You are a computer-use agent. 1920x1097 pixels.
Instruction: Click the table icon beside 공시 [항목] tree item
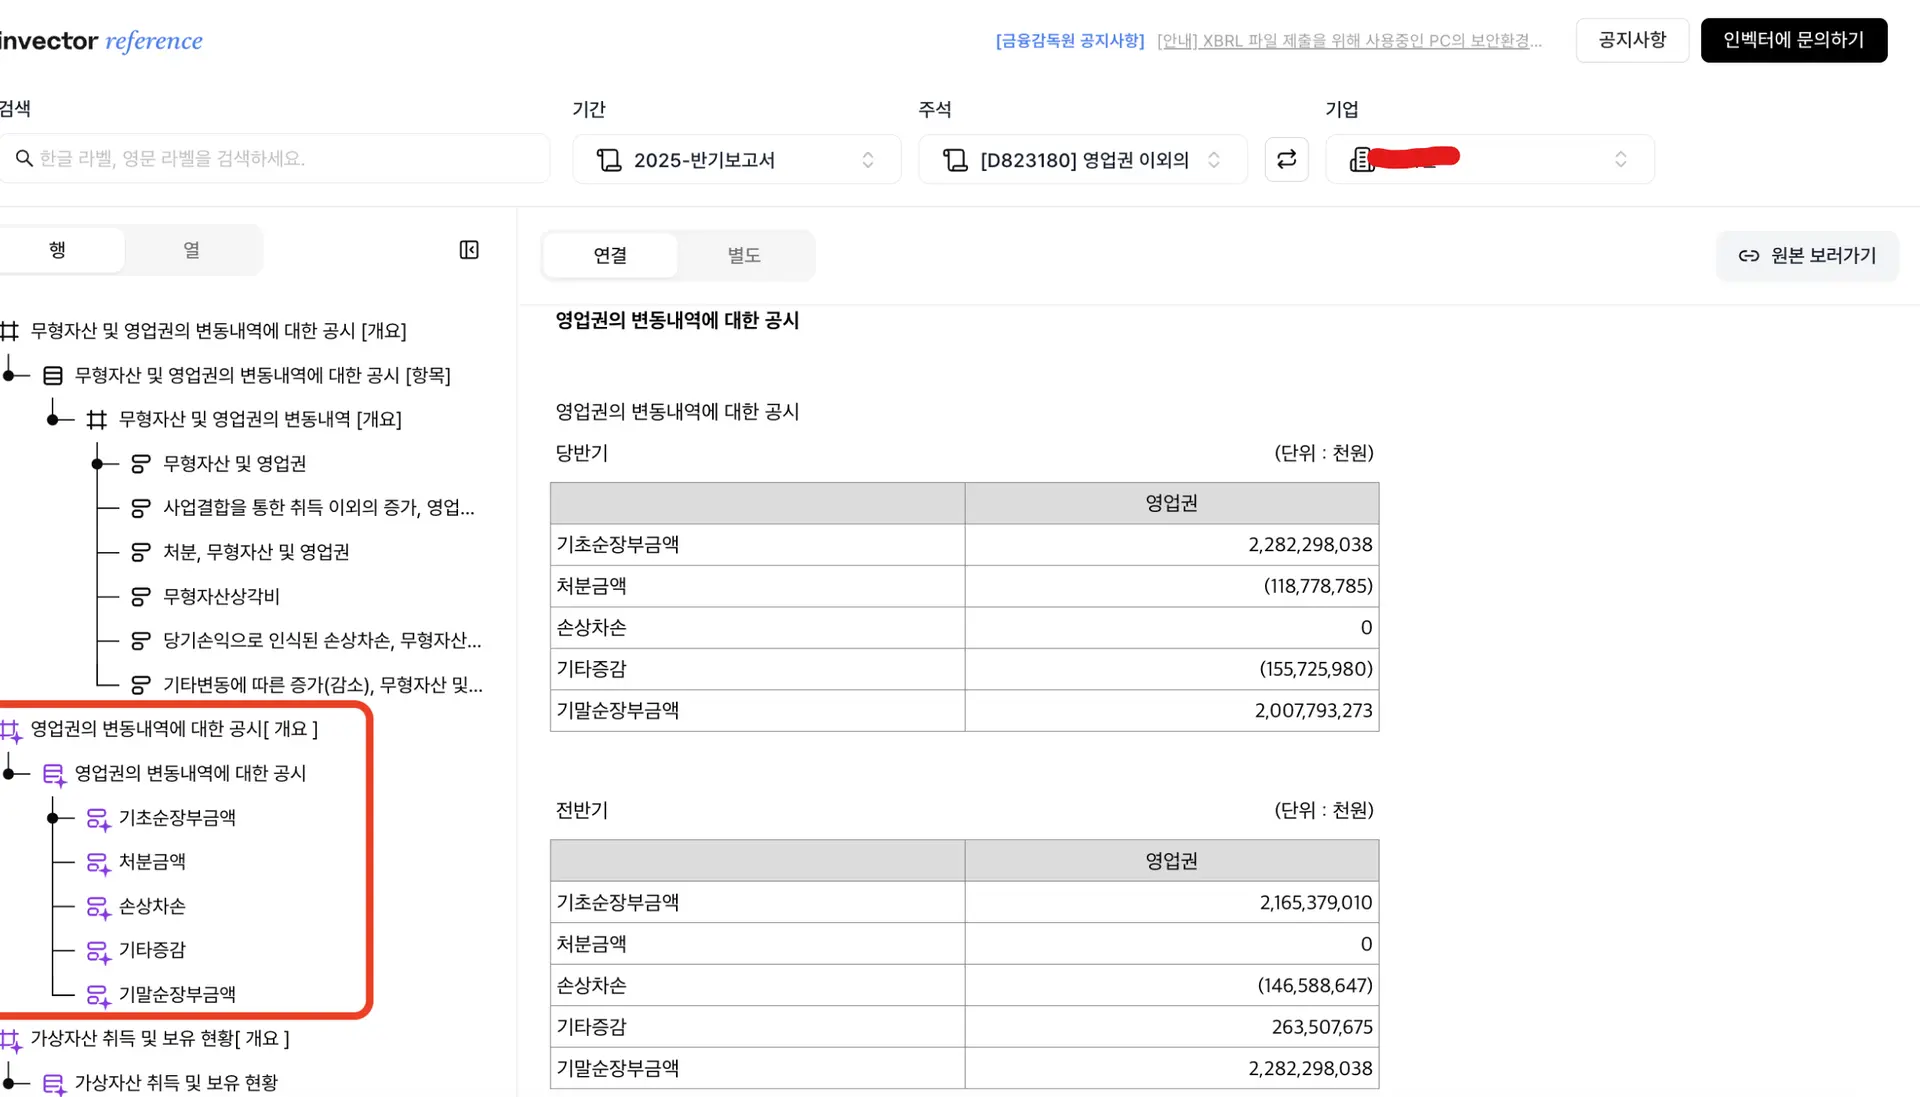click(51, 375)
